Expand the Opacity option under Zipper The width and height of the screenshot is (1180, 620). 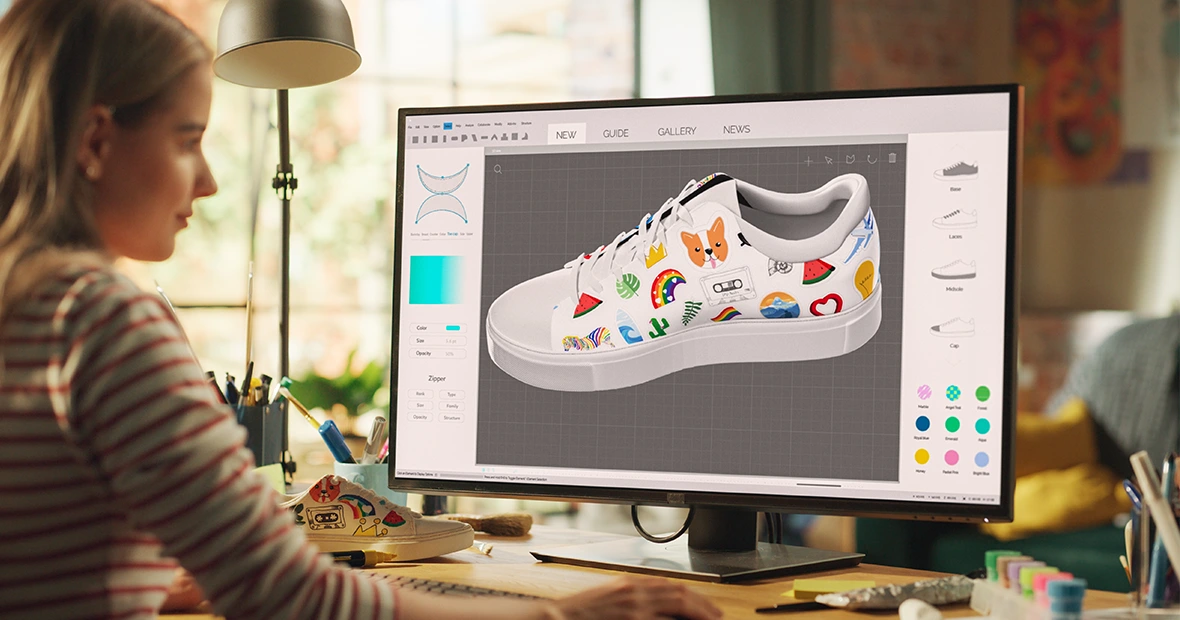click(420, 416)
